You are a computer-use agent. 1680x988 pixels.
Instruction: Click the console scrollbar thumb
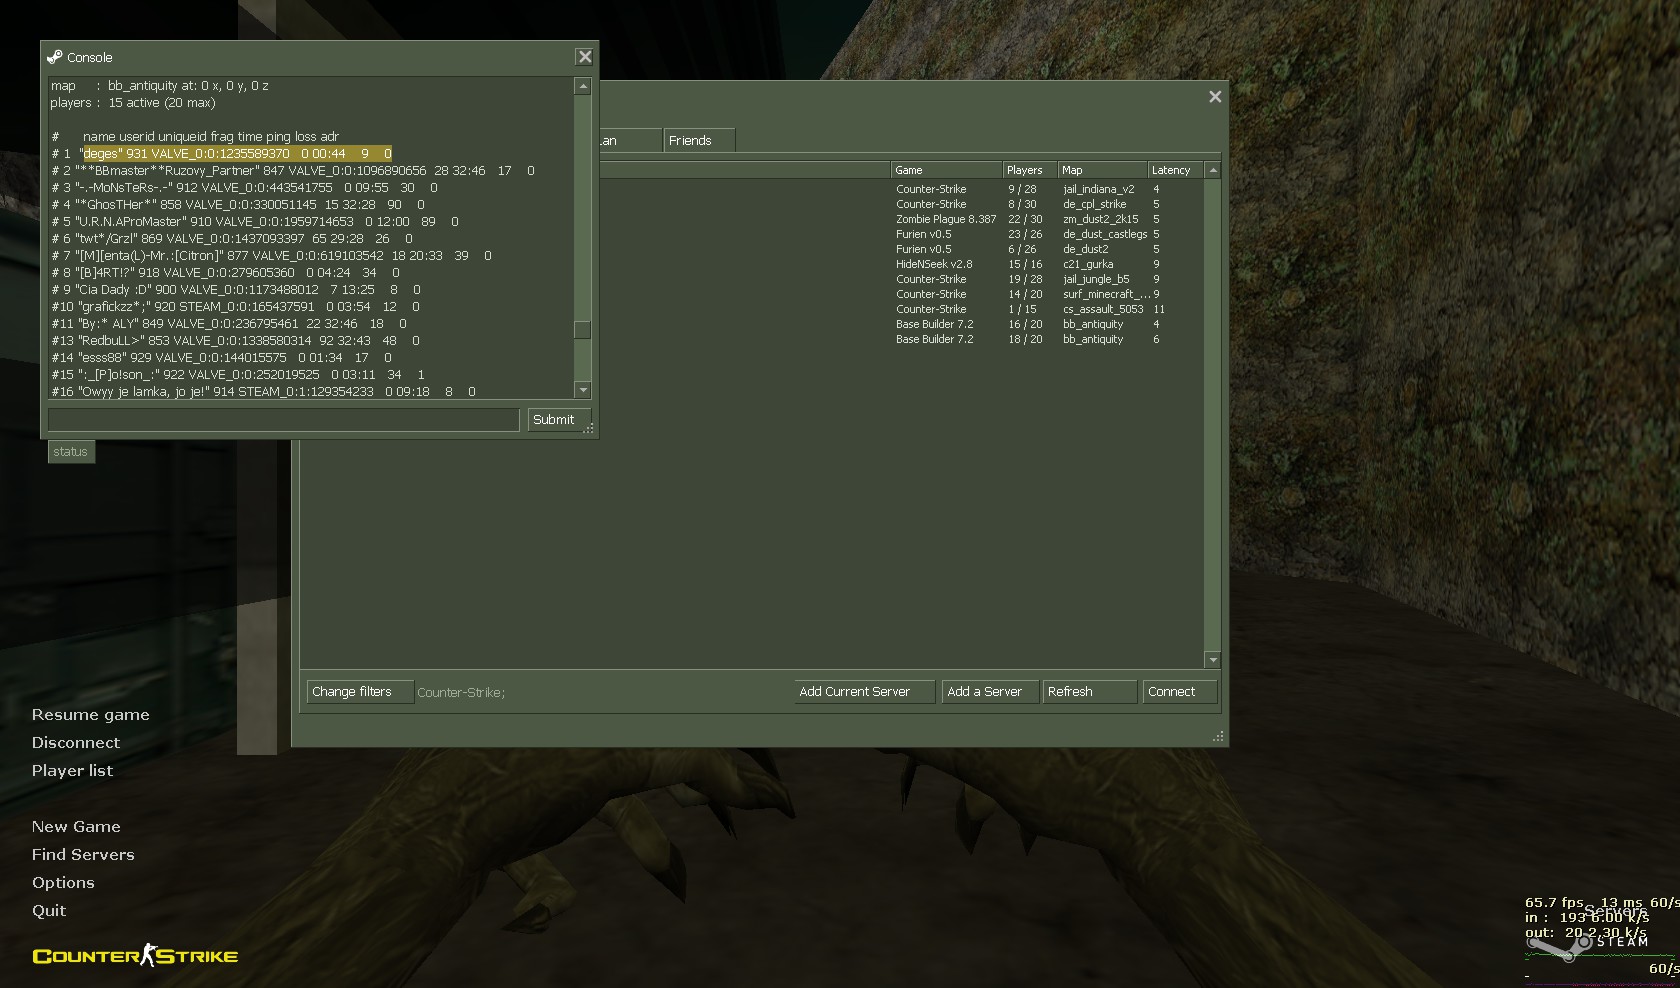(x=582, y=330)
